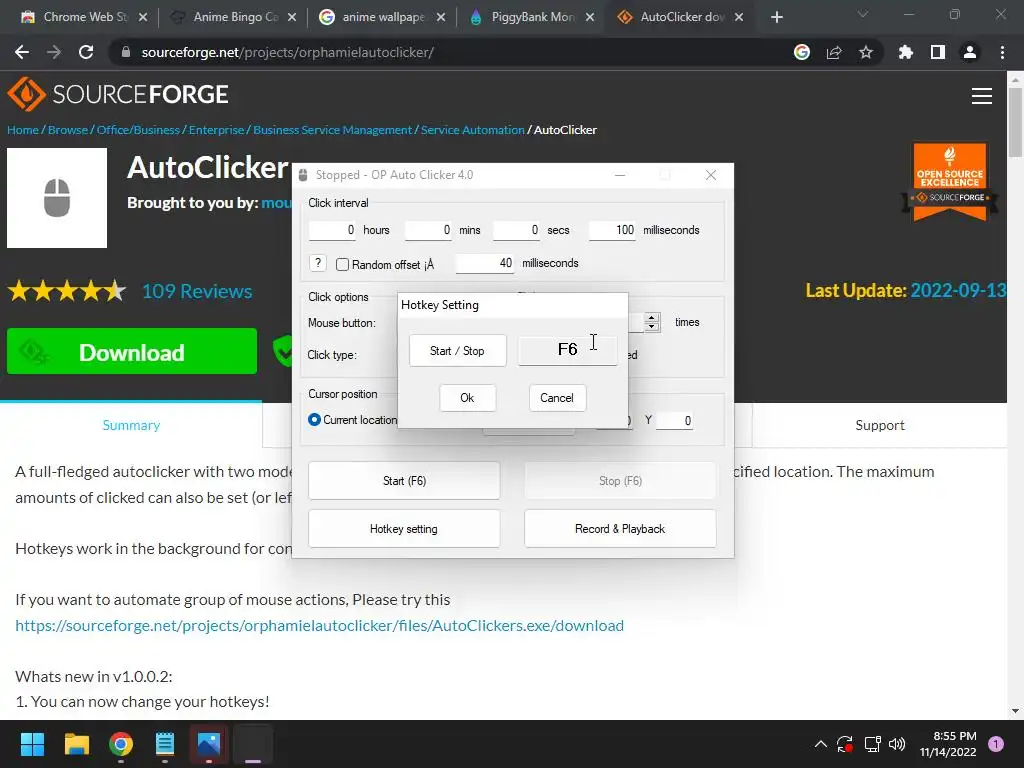Open Notepad from the taskbar
The height and width of the screenshot is (768, 1024).
point(165,744)
